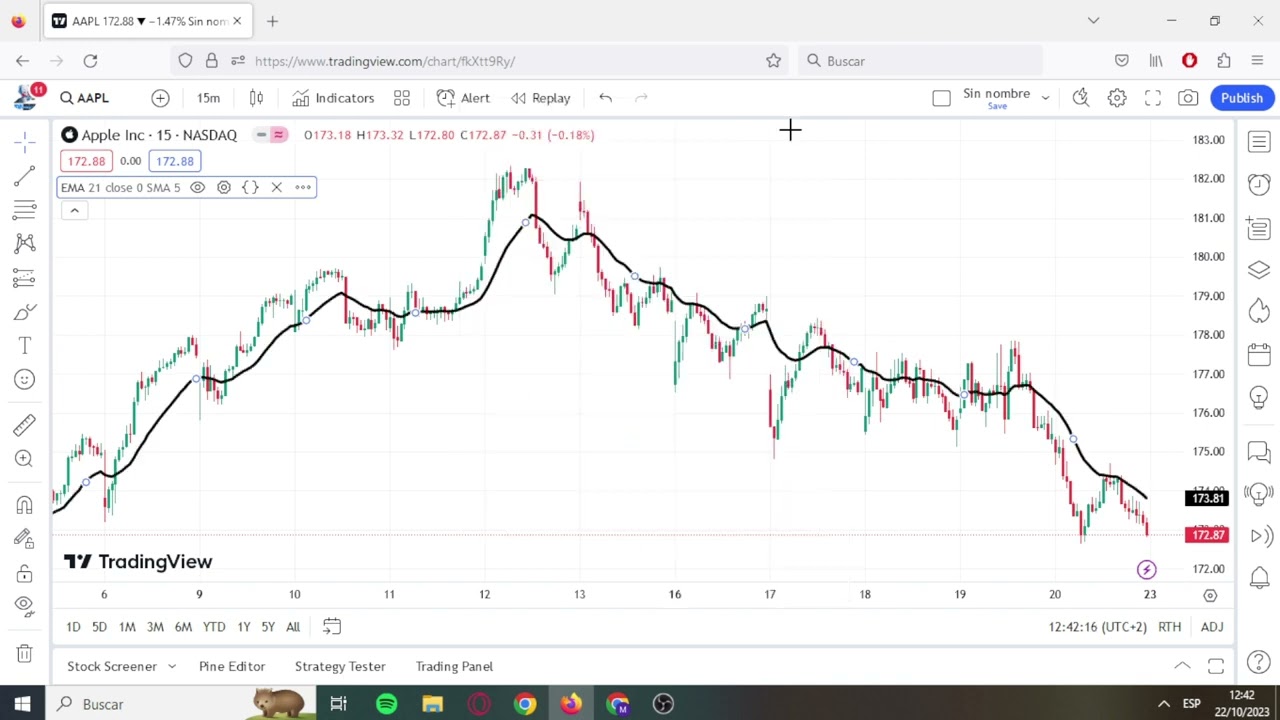Start bar Replay mode

[x=541, y=98]
